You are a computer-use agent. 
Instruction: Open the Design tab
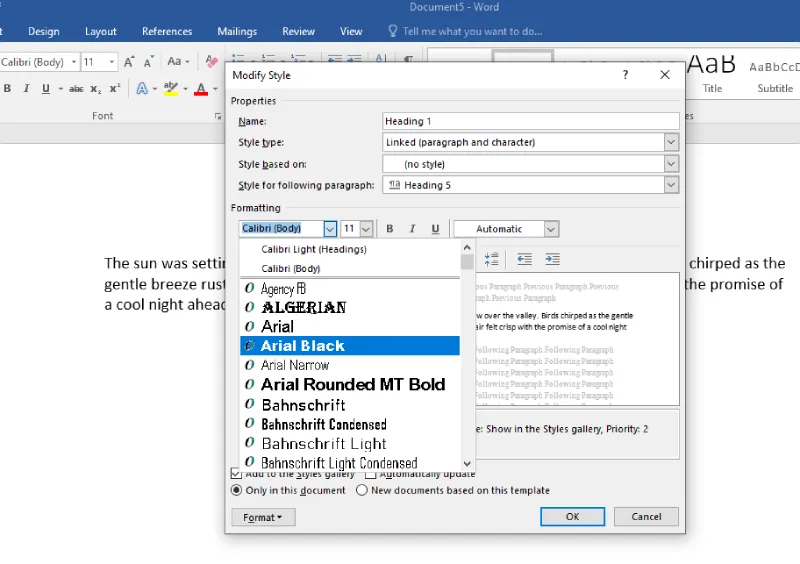[44, 31]
